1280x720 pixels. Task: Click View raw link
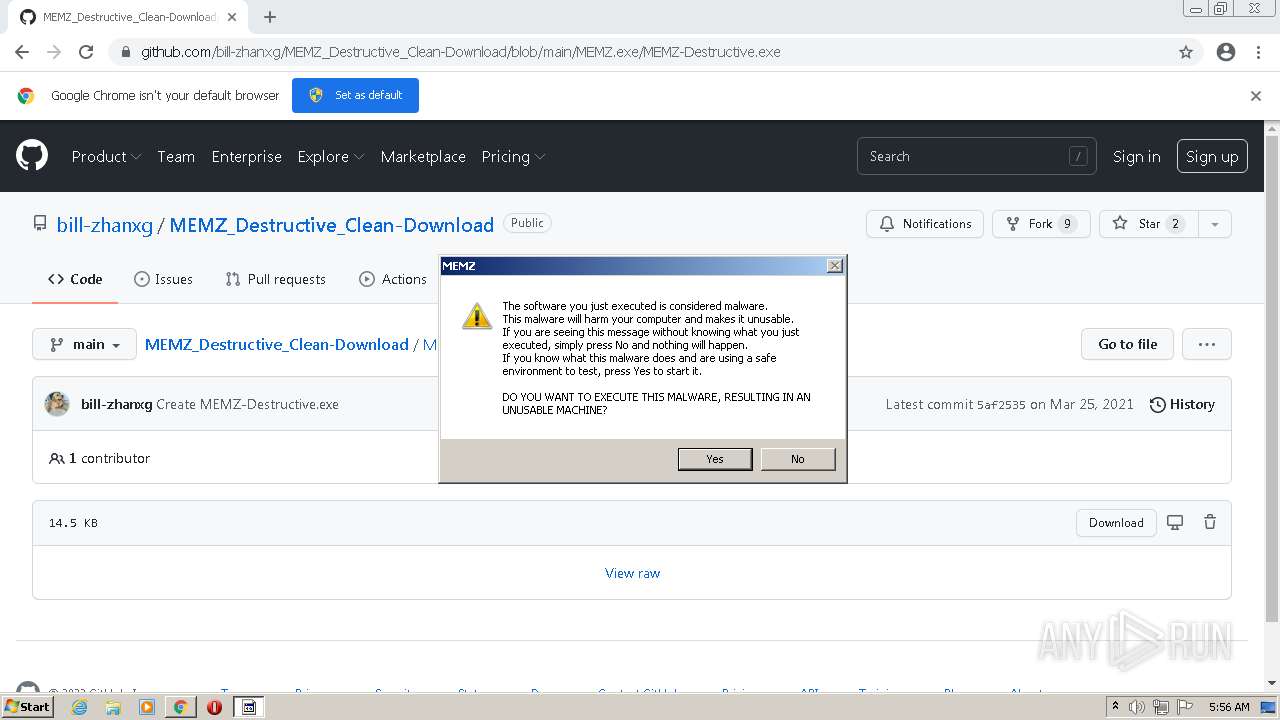pos(632,573)
